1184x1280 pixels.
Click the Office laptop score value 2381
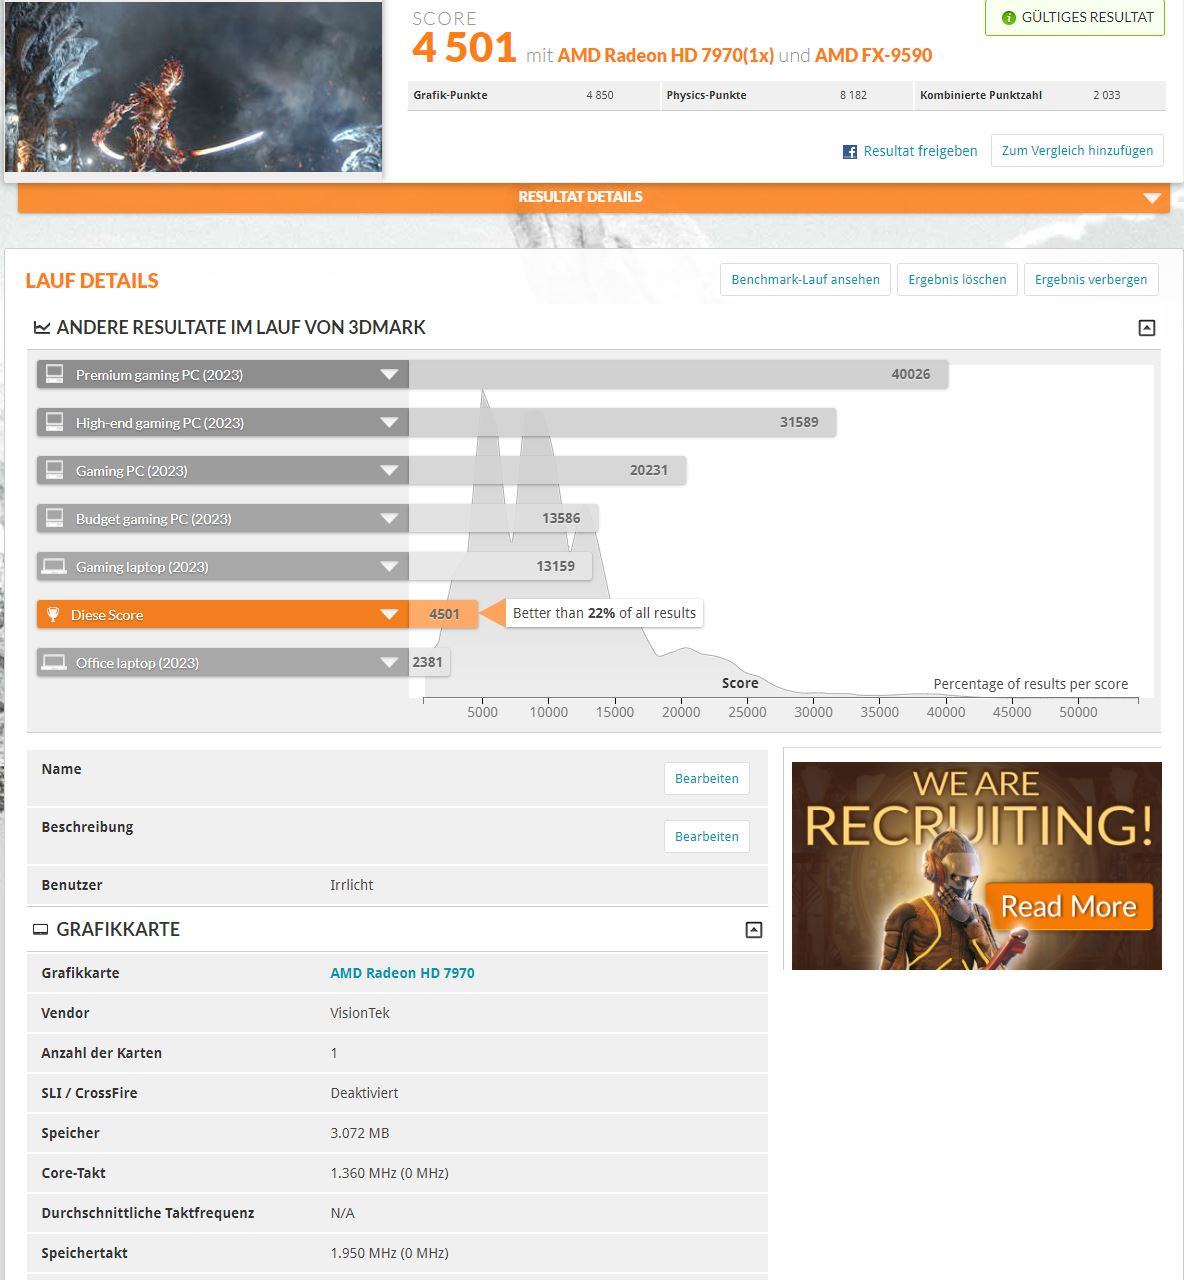coord(427,662)
